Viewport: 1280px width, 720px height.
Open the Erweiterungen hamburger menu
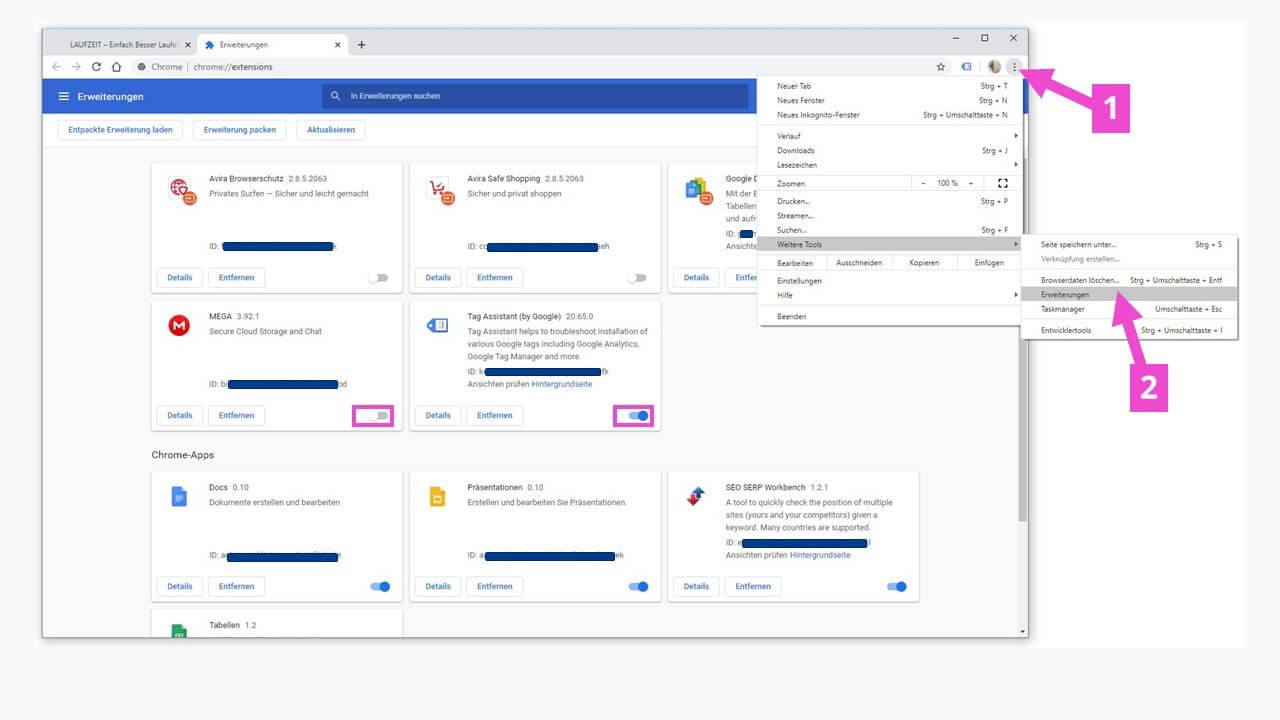[x=64, y=96]
